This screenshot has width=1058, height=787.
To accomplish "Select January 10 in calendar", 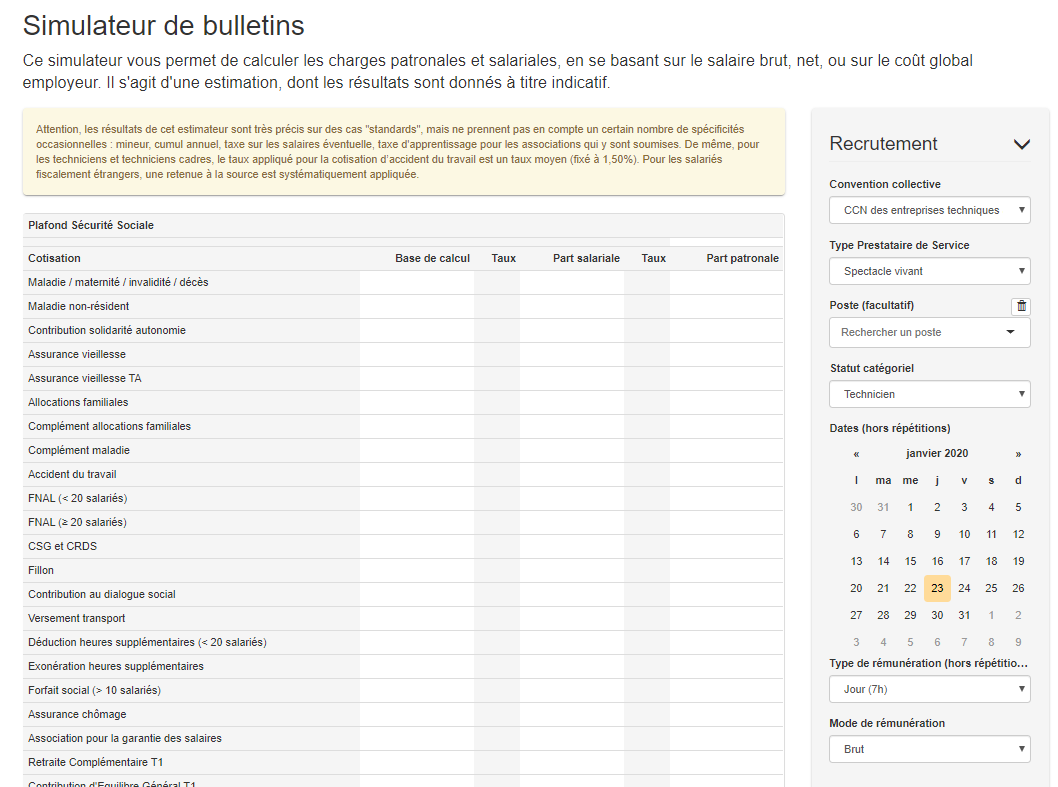I will click(x=964, y=534).
